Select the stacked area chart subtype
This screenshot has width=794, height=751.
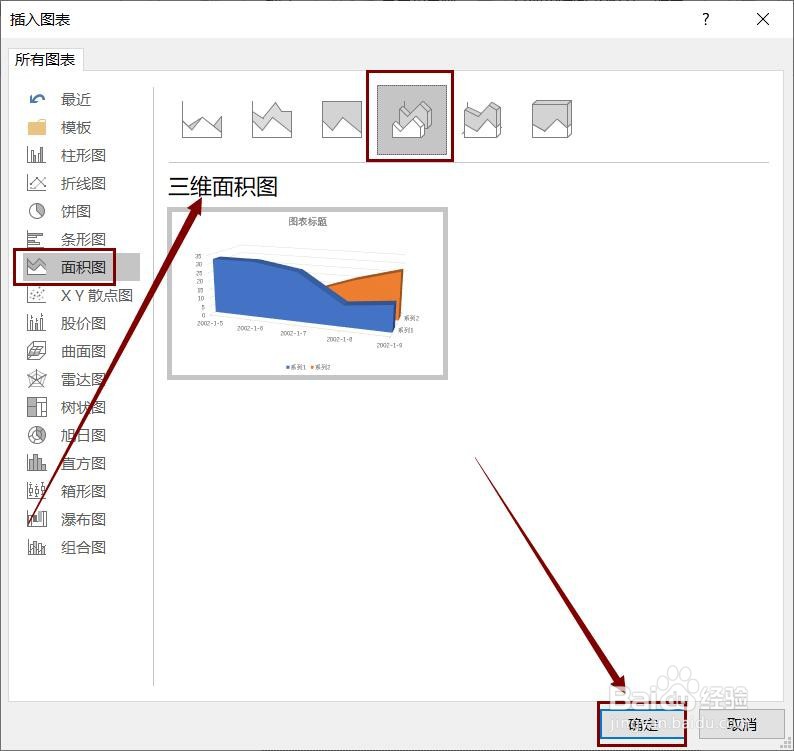272,120
